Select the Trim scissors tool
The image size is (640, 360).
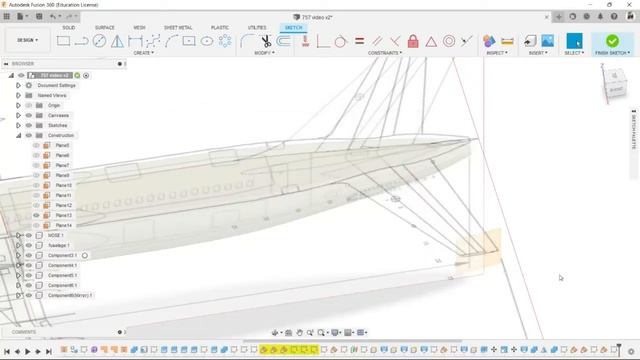266,41
